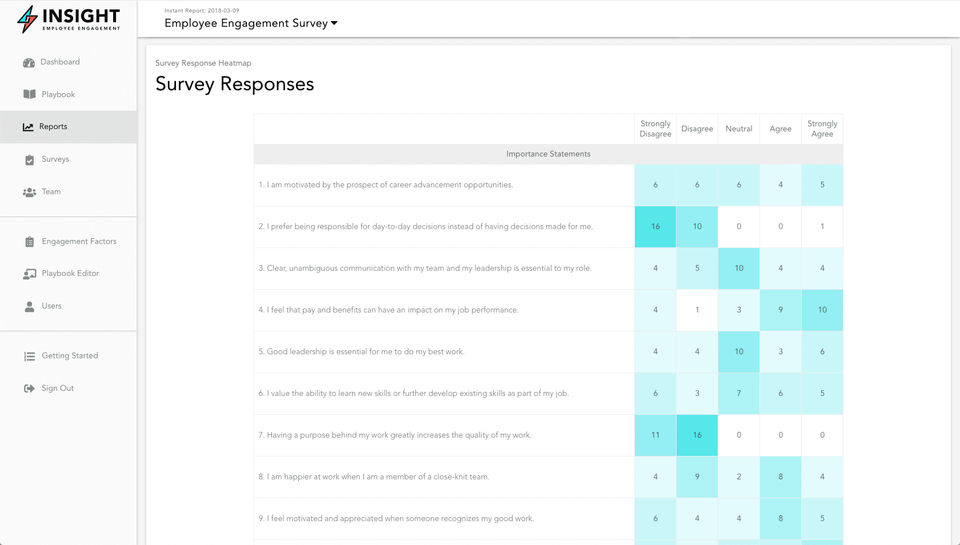
Task: Select the Surveys clipboard icon
Action: (29, 160)
